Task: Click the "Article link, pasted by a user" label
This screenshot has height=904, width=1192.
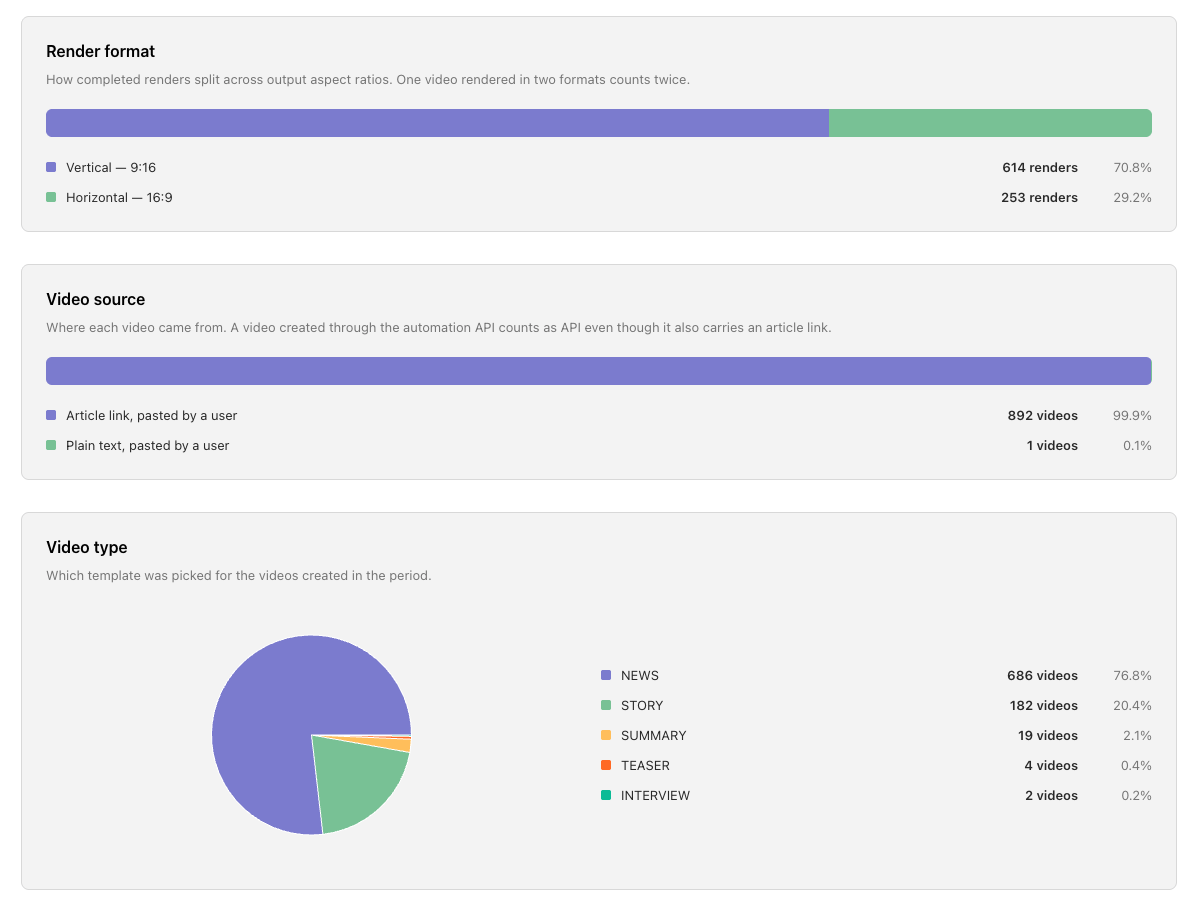Action: click(151, 416)
